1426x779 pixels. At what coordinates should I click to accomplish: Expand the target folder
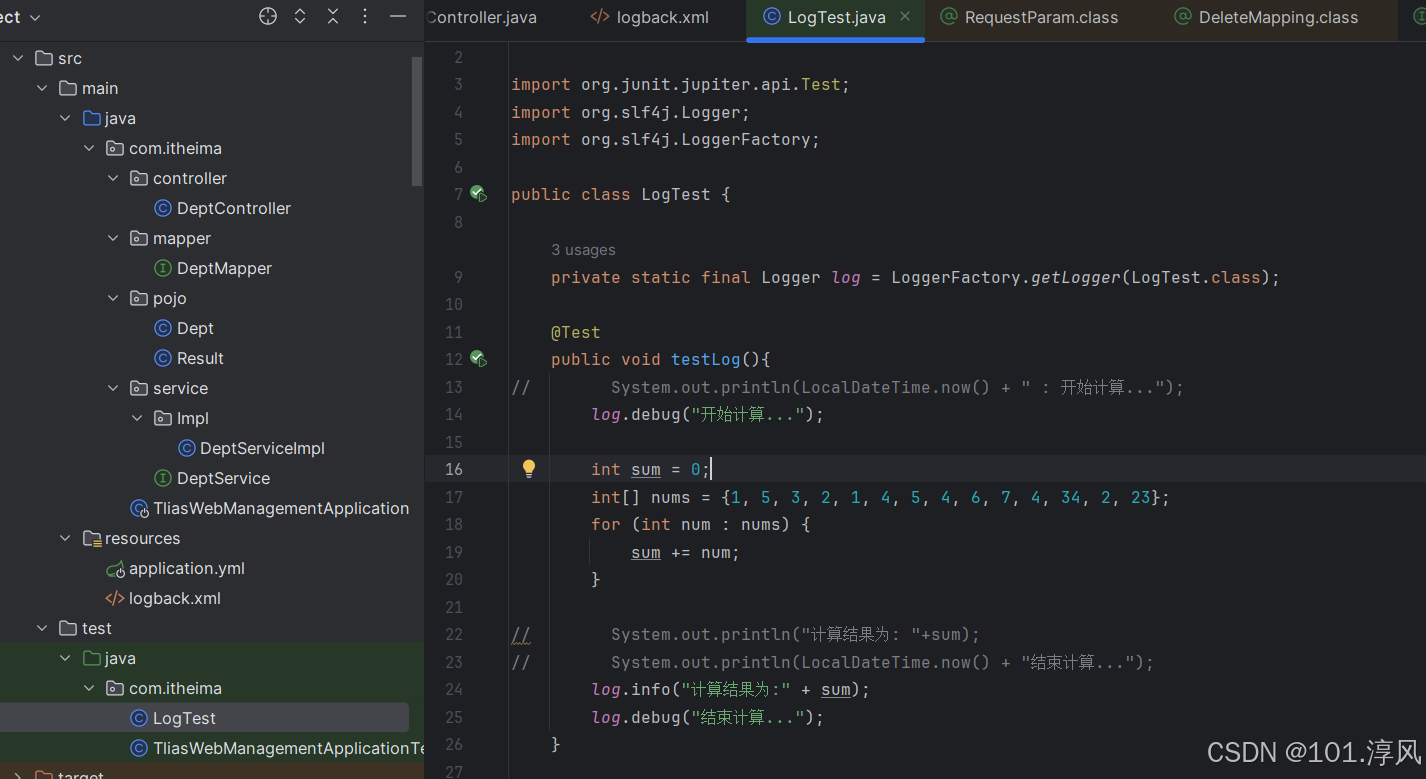[18, 774]
